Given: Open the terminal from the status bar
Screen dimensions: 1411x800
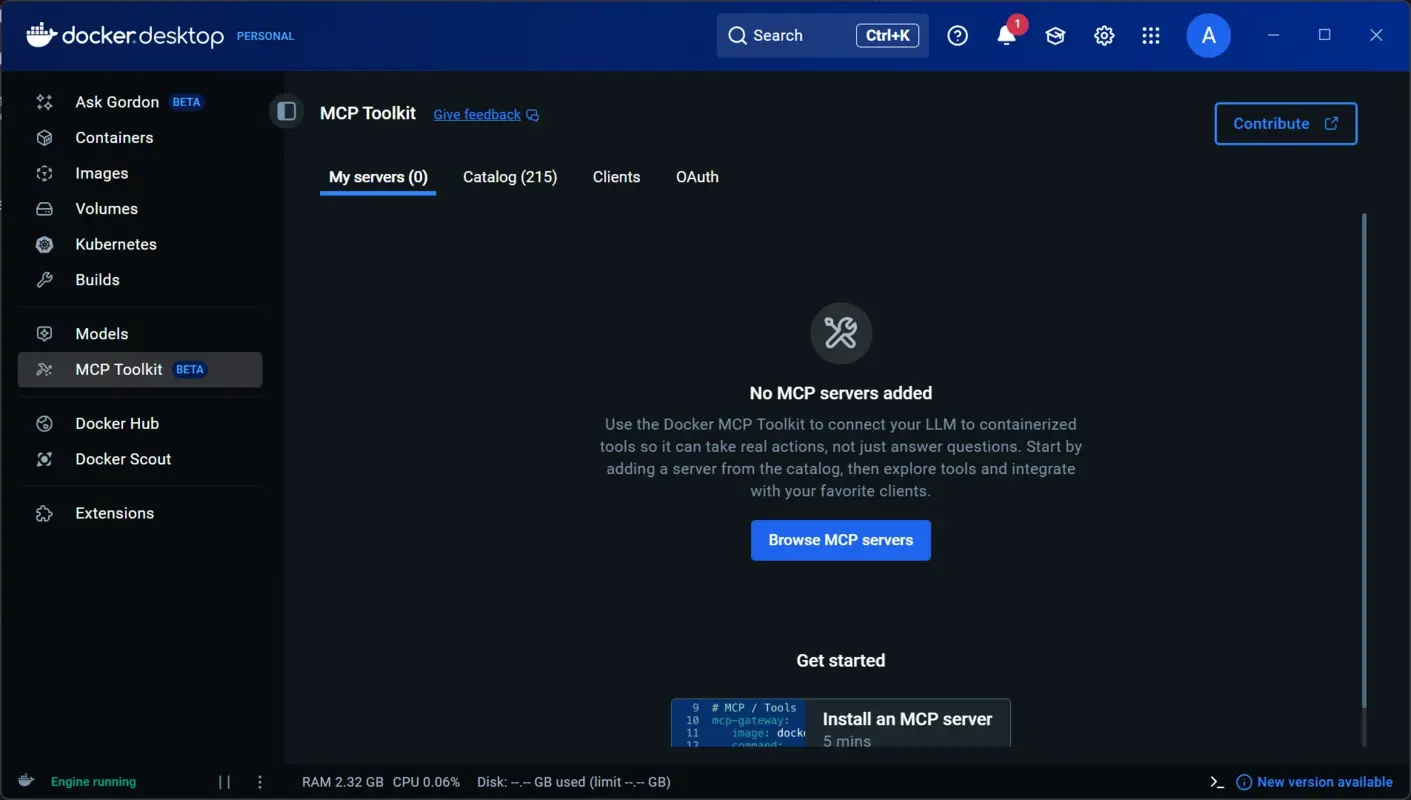Looking at the screenshot, I should [1216, 781].
